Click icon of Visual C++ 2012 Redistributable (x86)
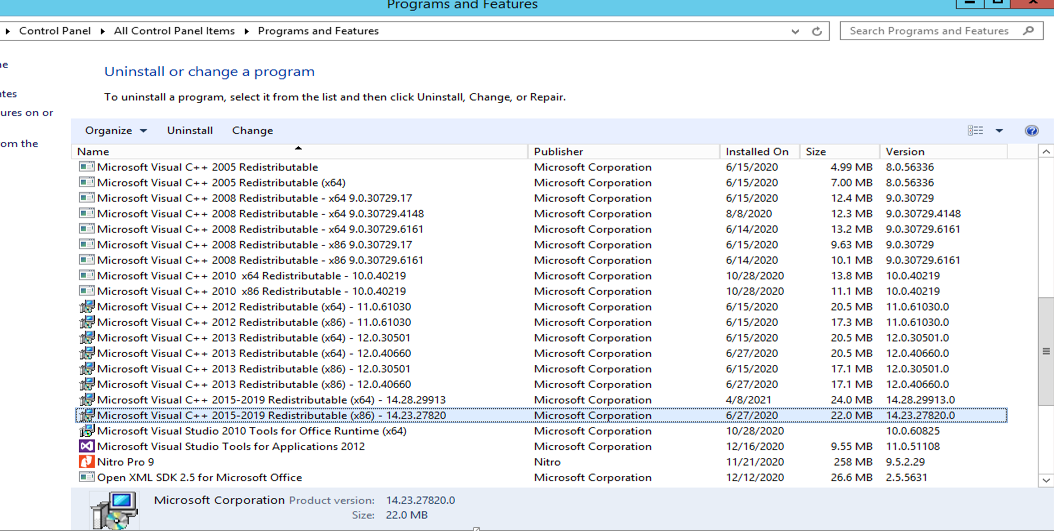1054x531 pixels. coord(87,322)
